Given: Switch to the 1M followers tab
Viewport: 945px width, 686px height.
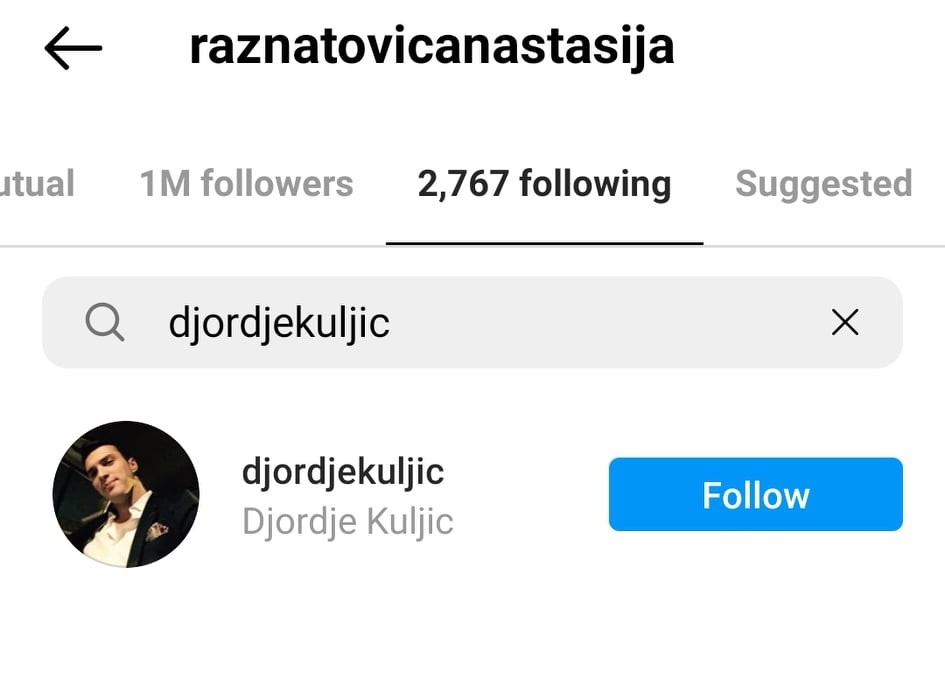Looking at the screenshot, I should pyautogui.click(x=246, y=184).
